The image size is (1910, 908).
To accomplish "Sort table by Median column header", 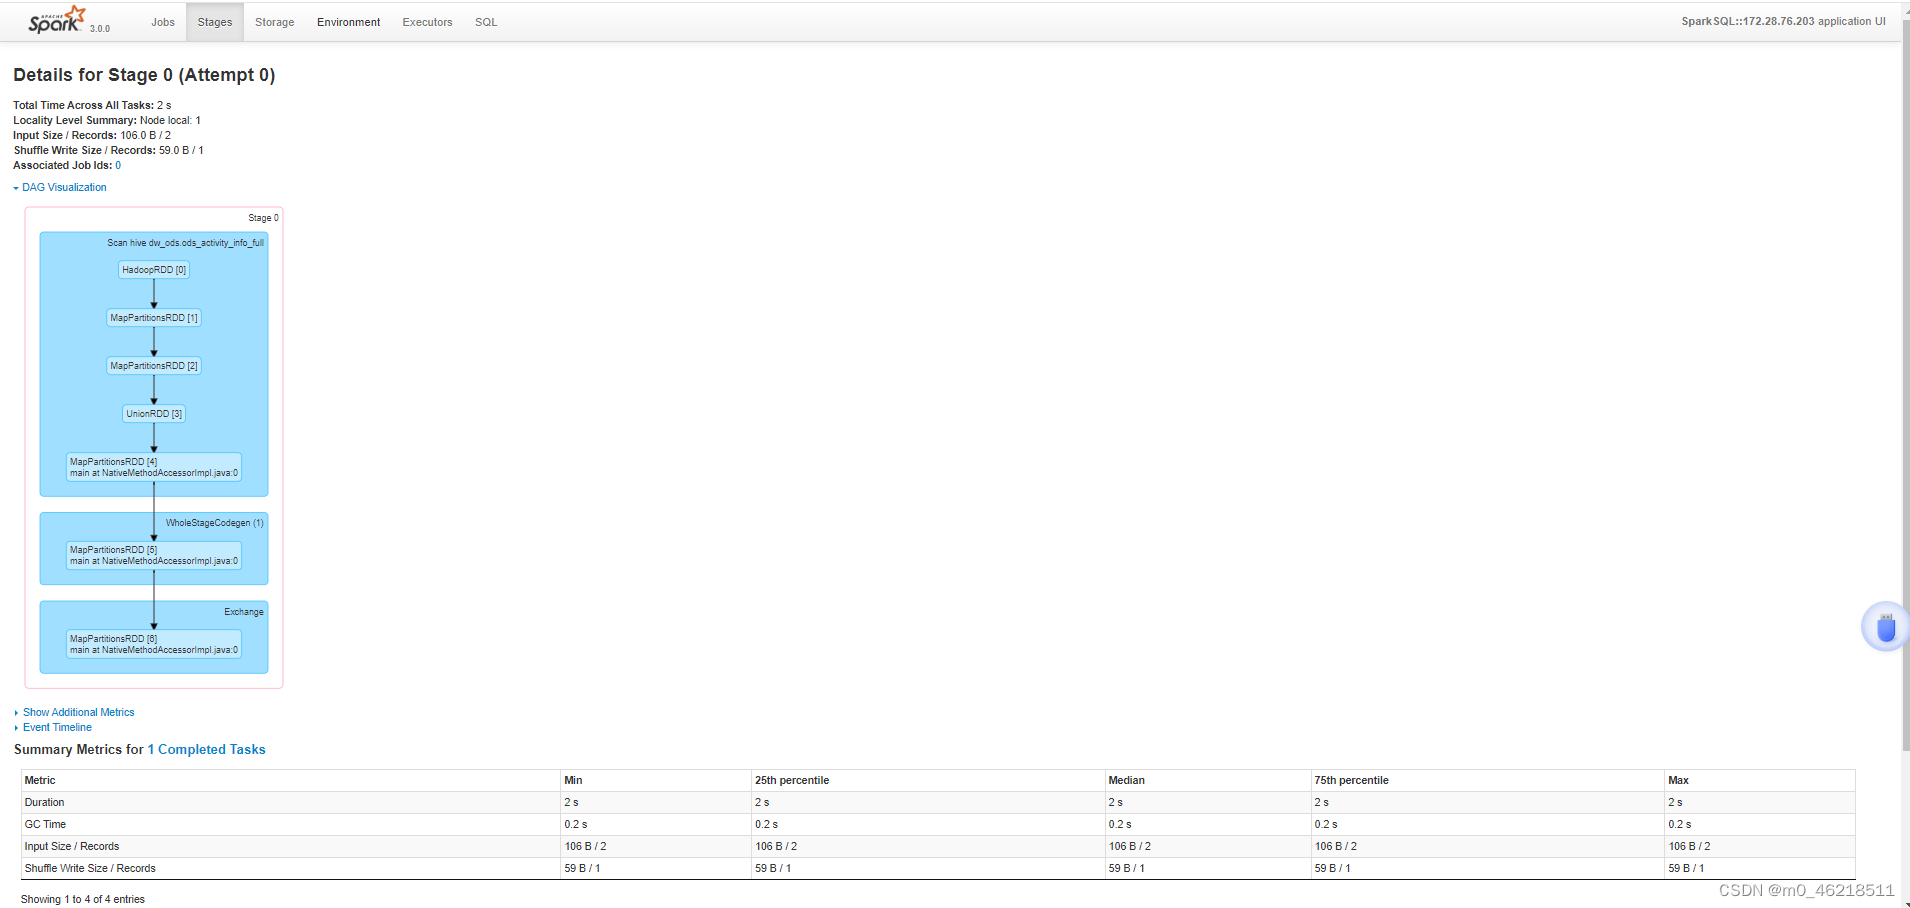I will click(x=1208, y=780).
